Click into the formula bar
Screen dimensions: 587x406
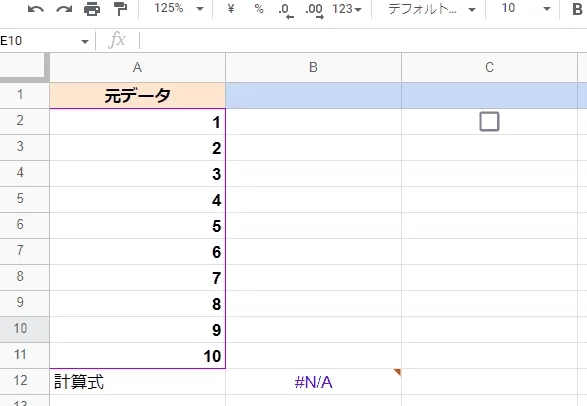pos(363,40)
